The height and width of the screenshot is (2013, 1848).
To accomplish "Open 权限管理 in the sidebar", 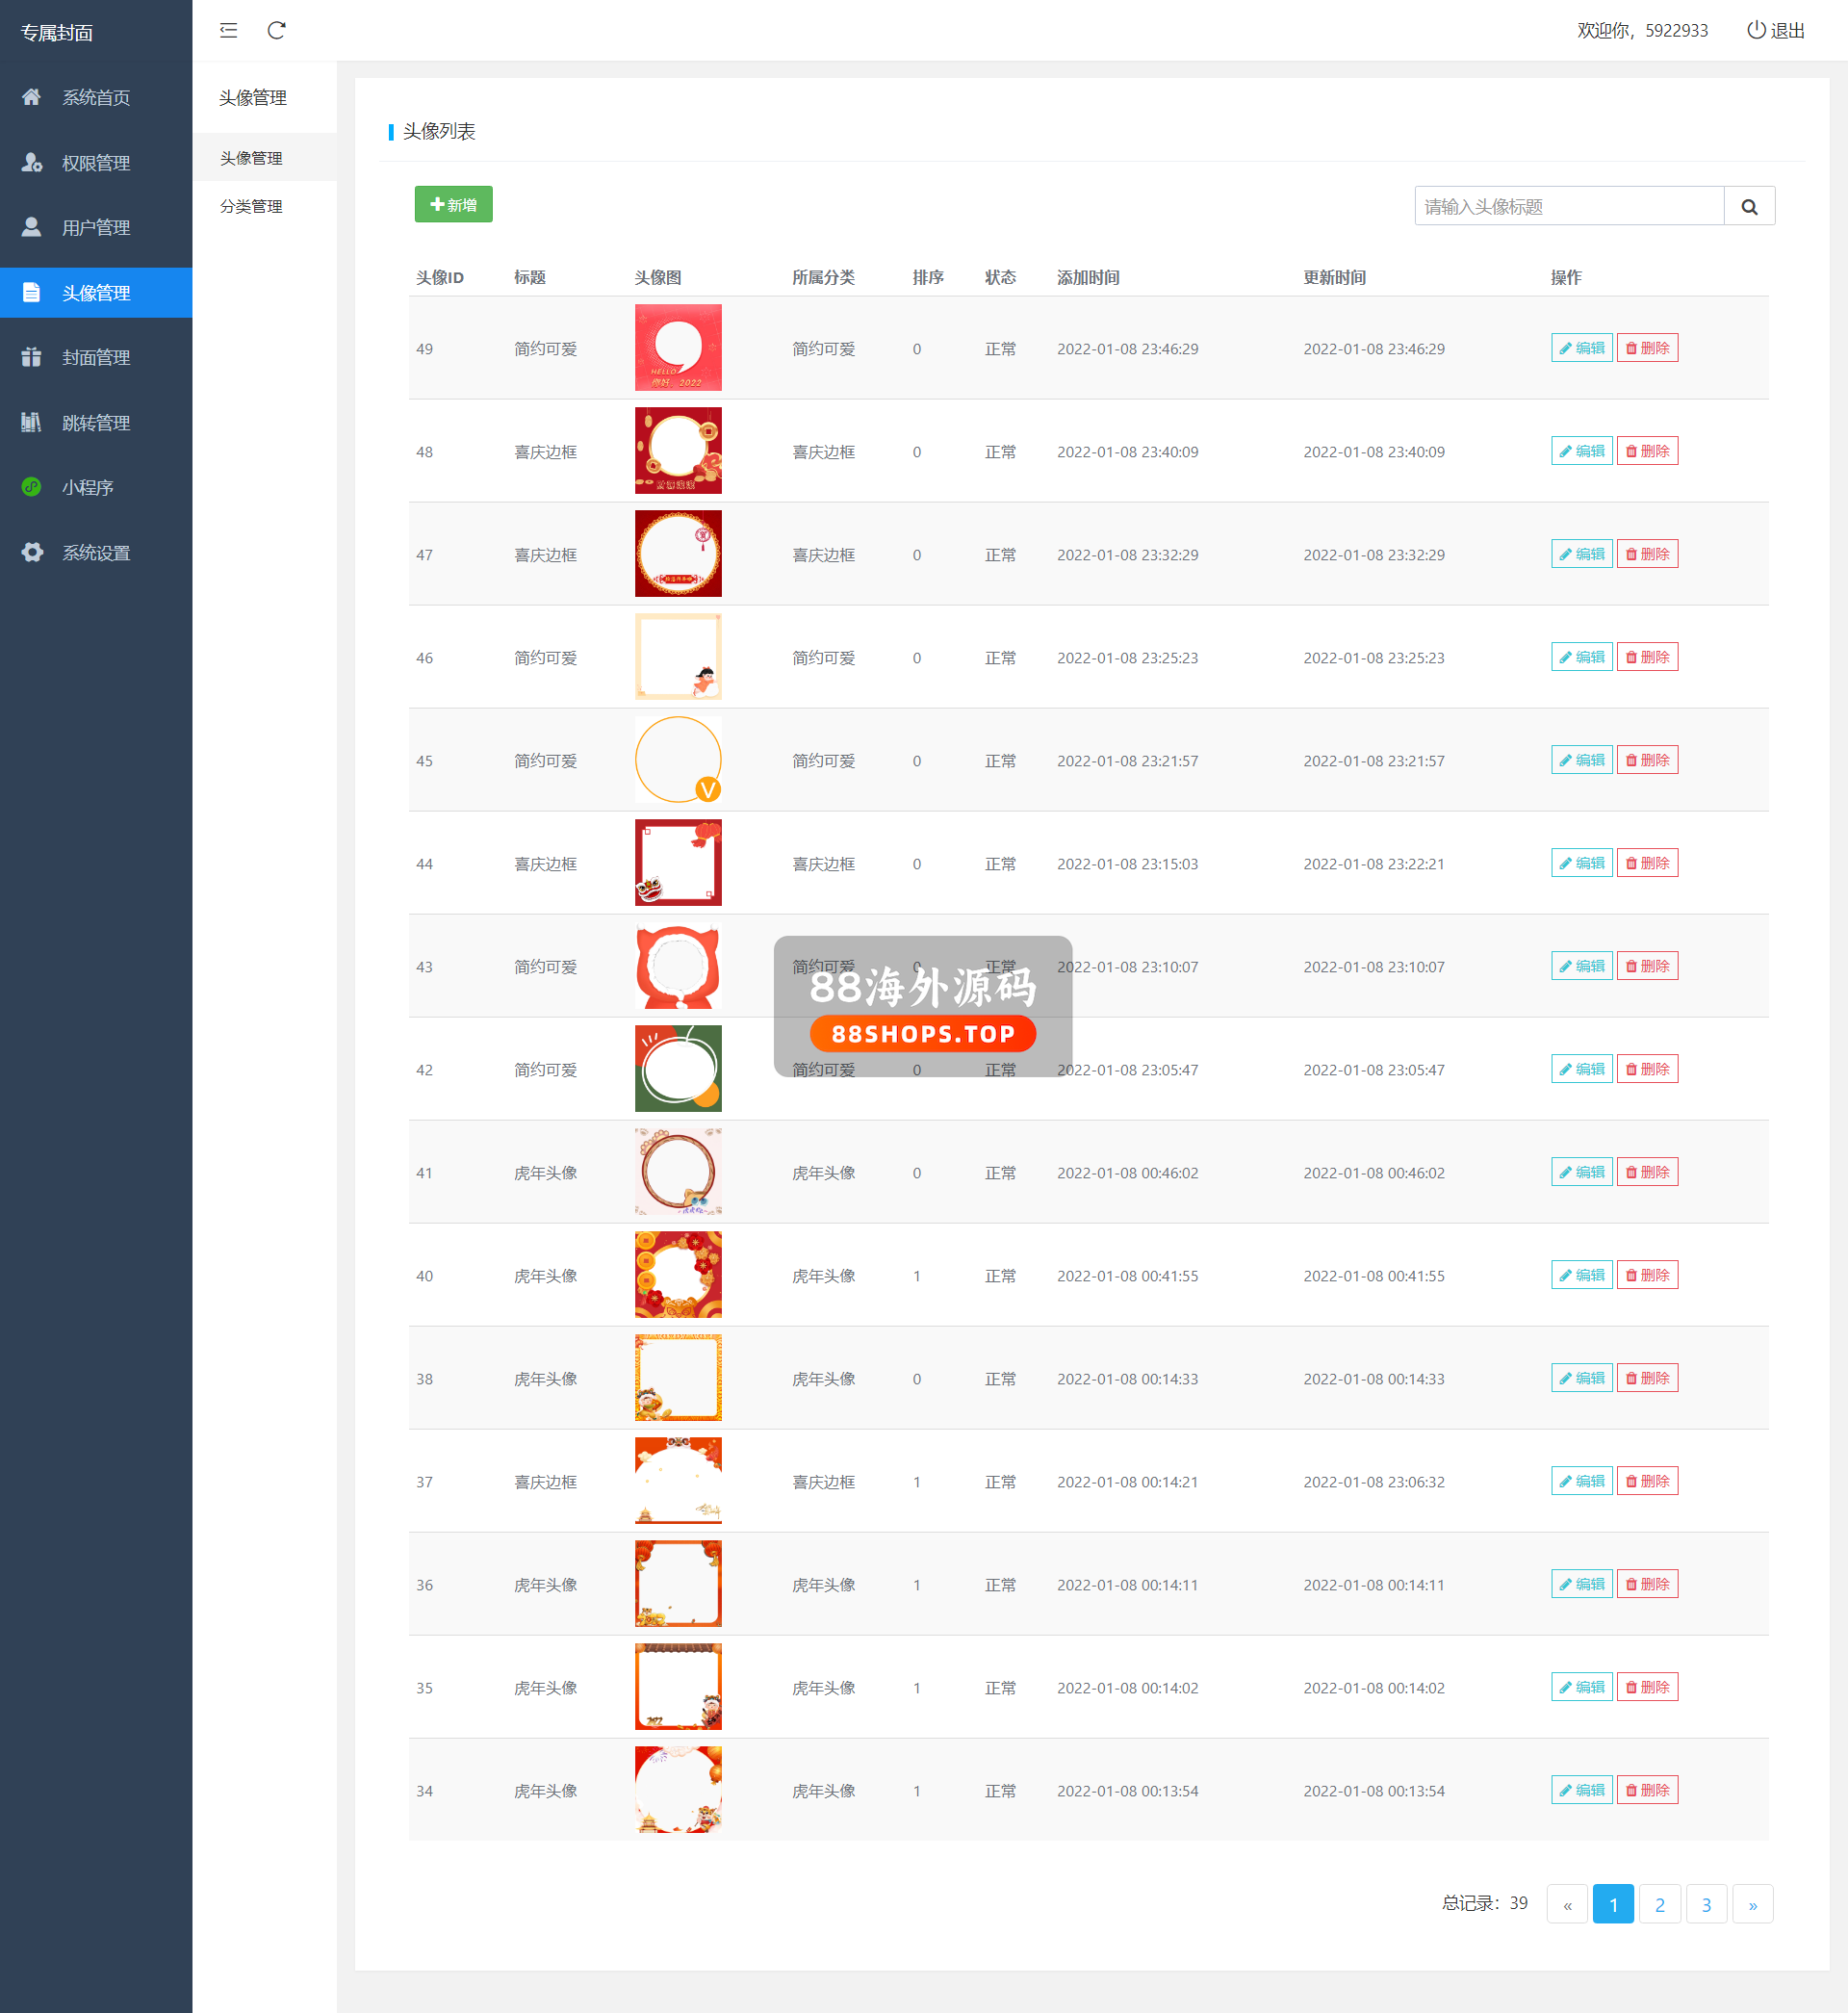I will point(95,162).
